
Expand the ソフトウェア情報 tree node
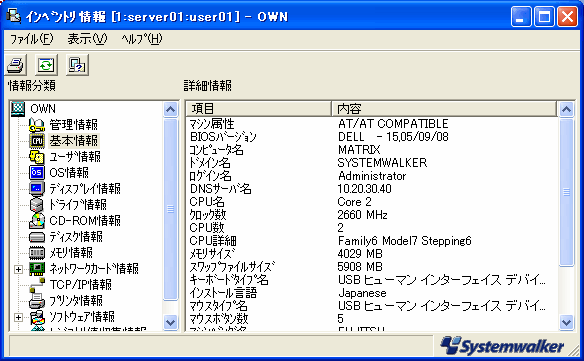[x=18, y=317]
